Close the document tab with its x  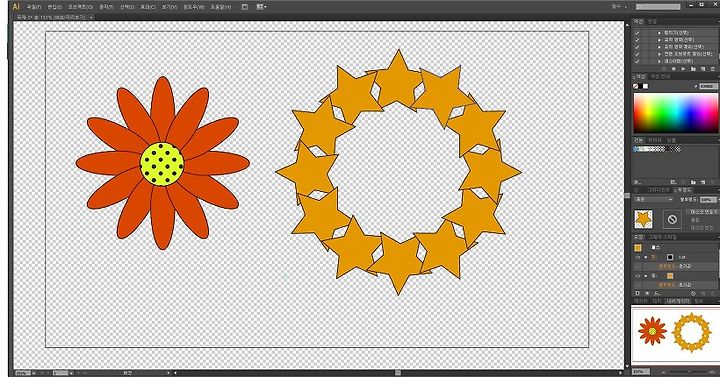(91, 17)
